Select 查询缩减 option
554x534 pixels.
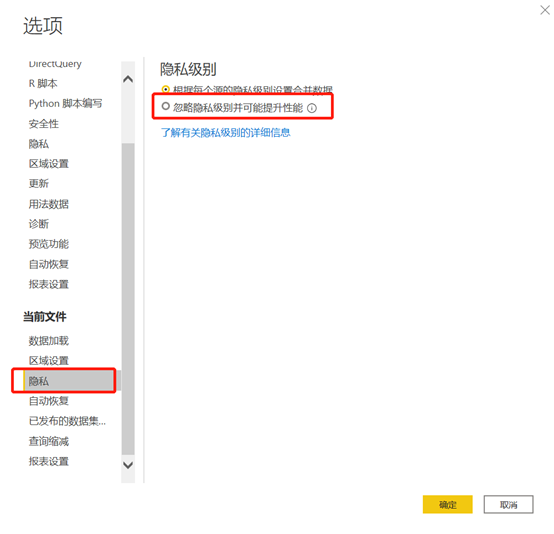49,441
